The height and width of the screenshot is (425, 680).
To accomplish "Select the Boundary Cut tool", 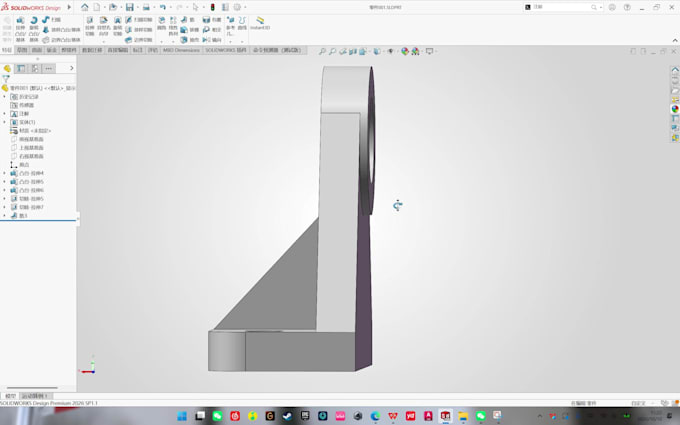I will [x=139, y=40].
